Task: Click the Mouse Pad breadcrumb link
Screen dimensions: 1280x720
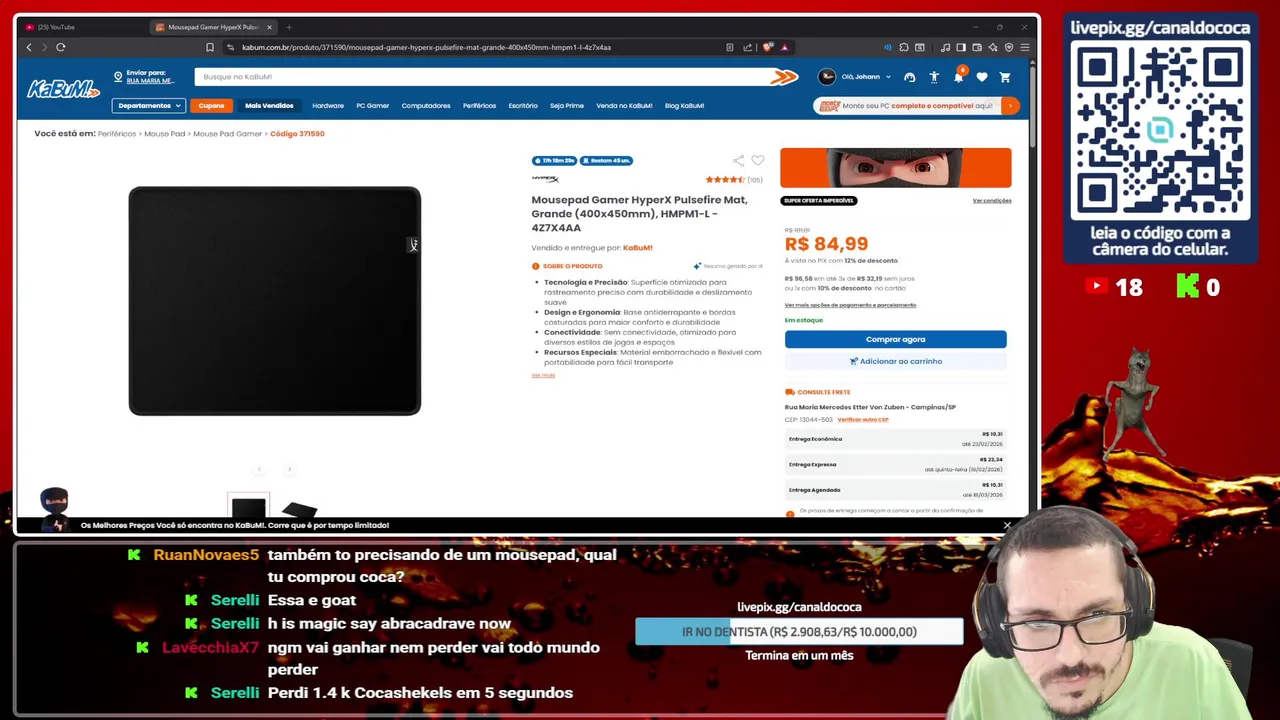Action: (x=165, y=134)
